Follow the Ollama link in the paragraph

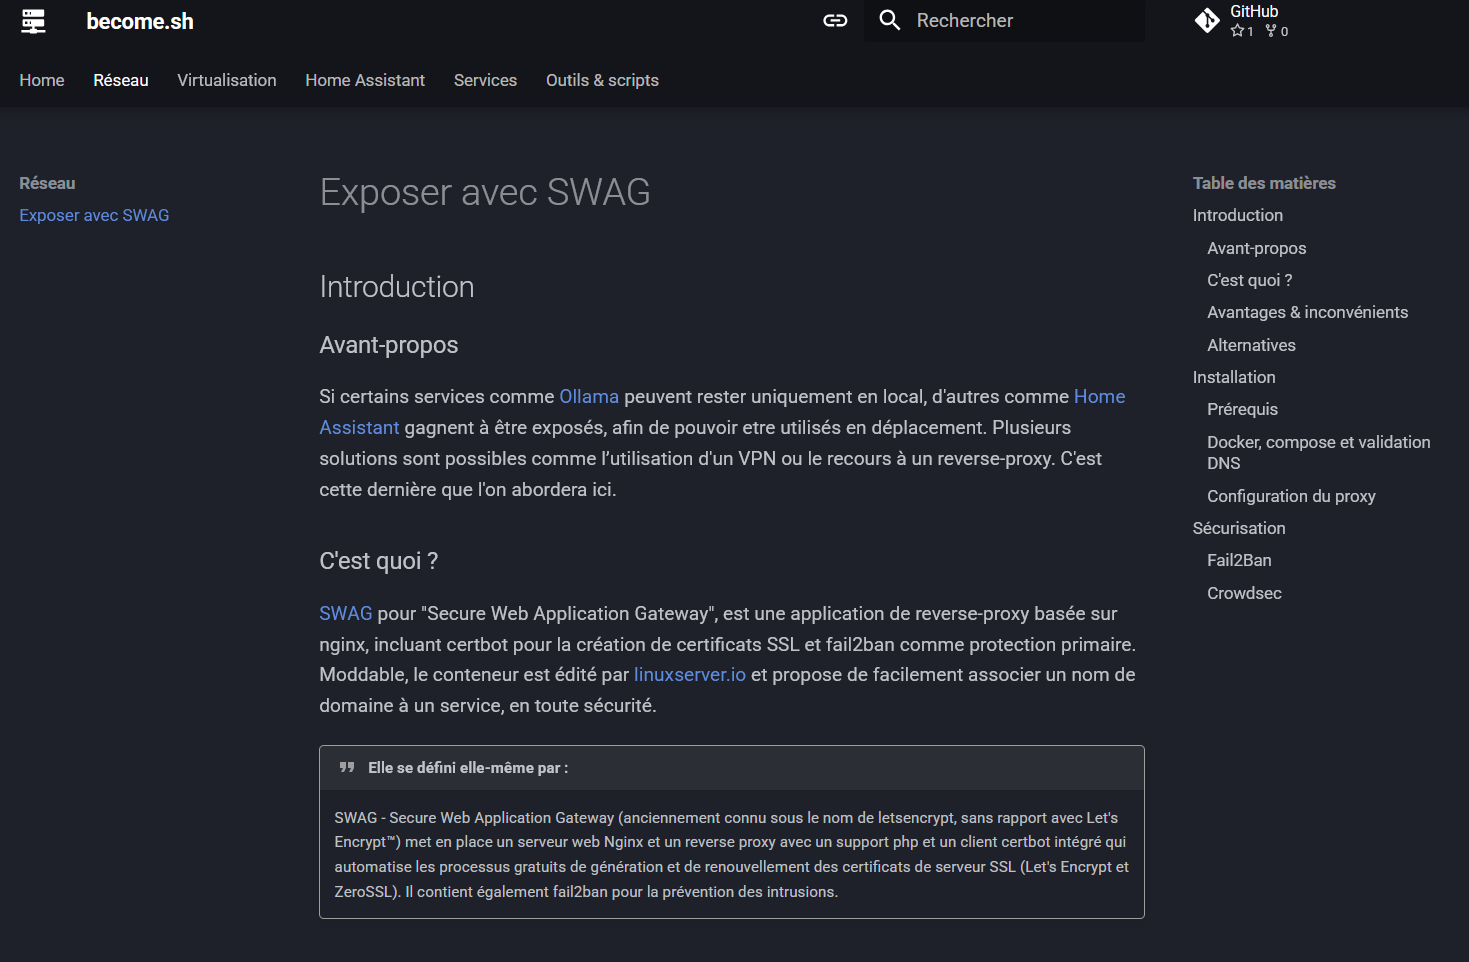pos(588,397)
